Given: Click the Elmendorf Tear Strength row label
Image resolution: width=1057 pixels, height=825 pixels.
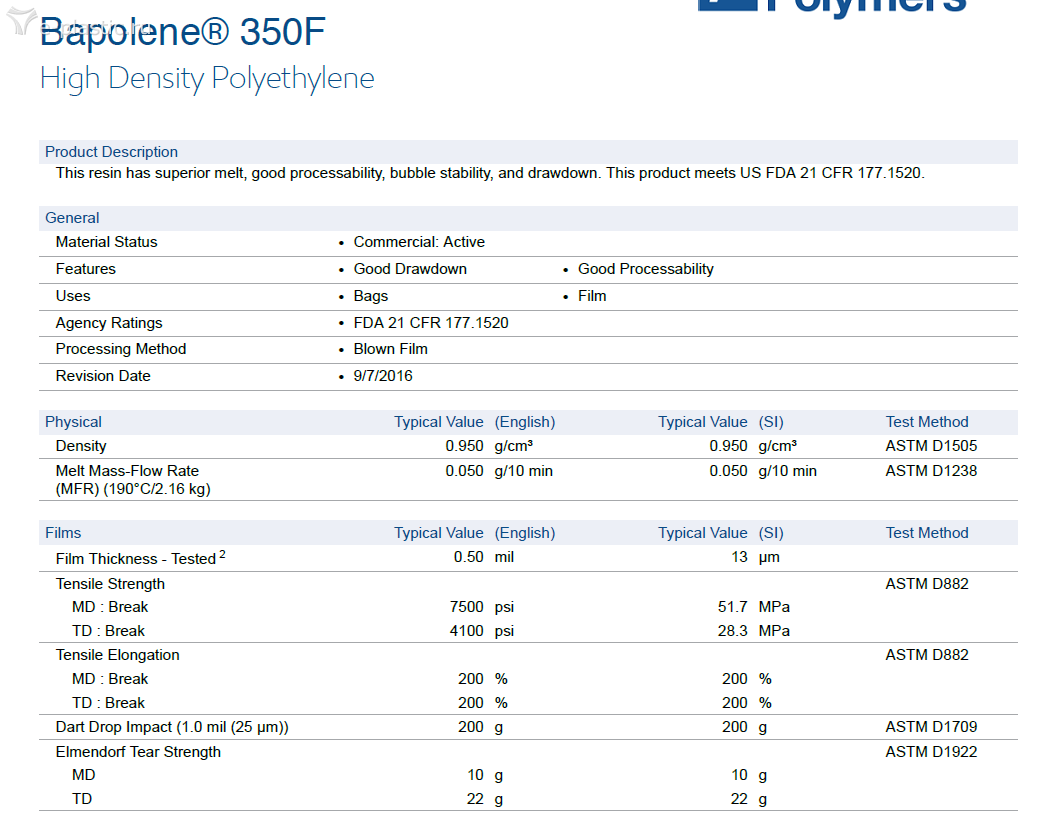Looking at the screenshot, I should pyautogui.click(x=138, y=752).
